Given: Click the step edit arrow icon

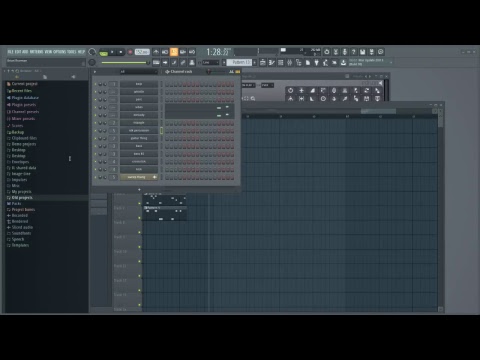Looking at the screenshot, I should coord(165,62).
